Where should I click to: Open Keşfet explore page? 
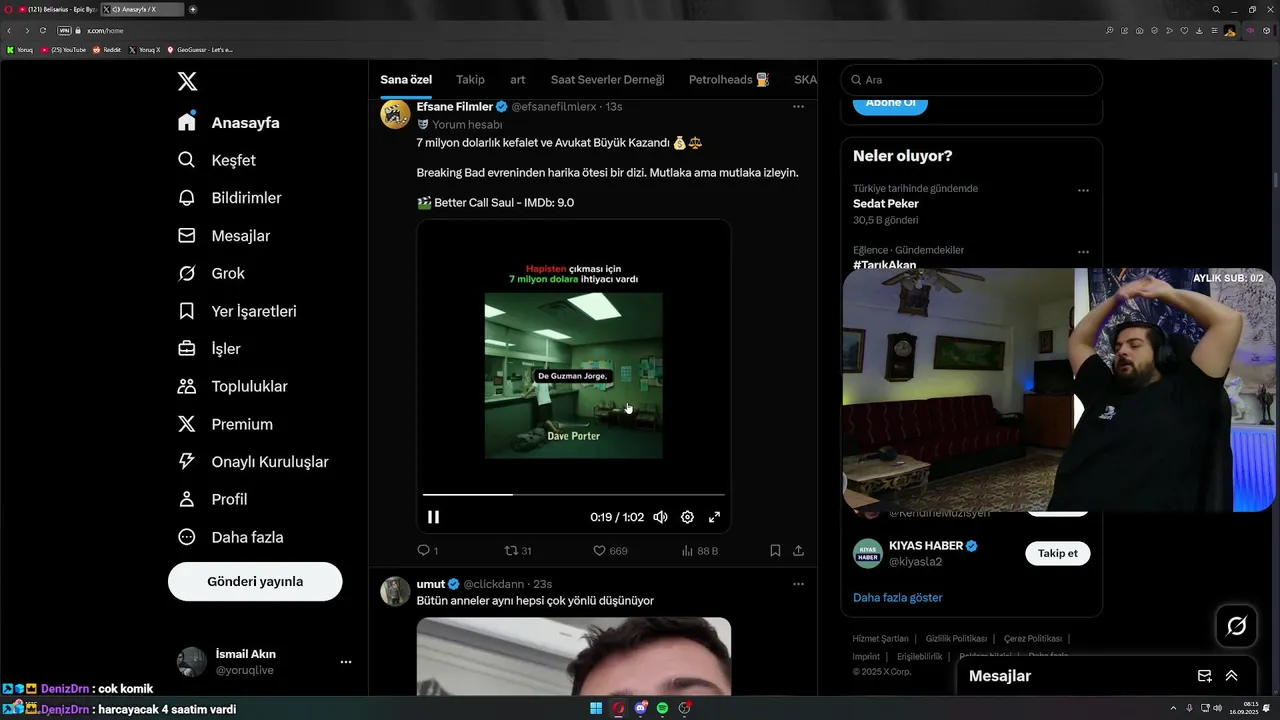click(217, 160)
